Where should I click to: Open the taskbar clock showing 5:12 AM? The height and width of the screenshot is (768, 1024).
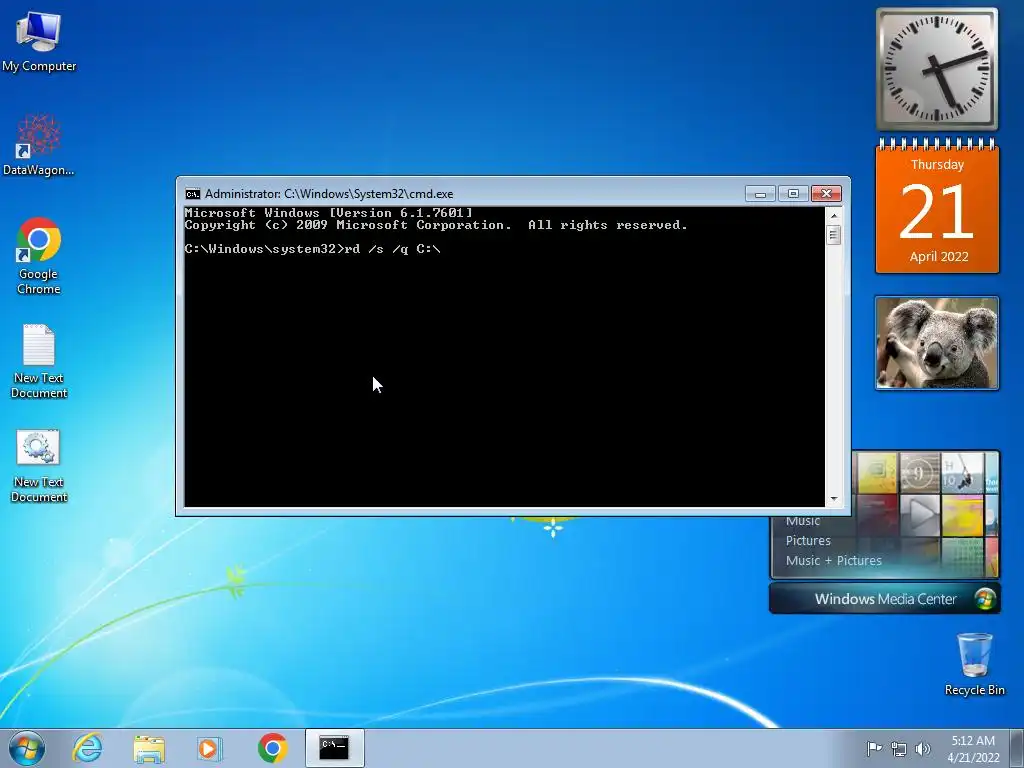973,749
